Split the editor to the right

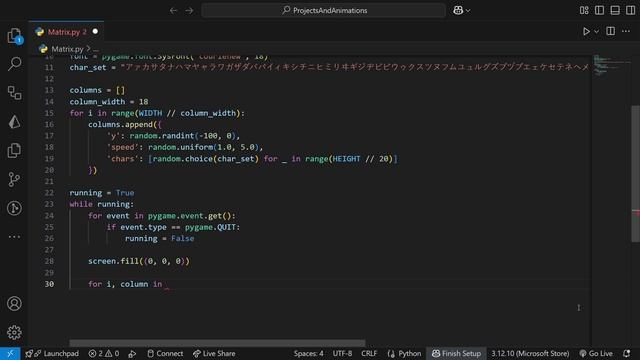(x=611, y=31)
